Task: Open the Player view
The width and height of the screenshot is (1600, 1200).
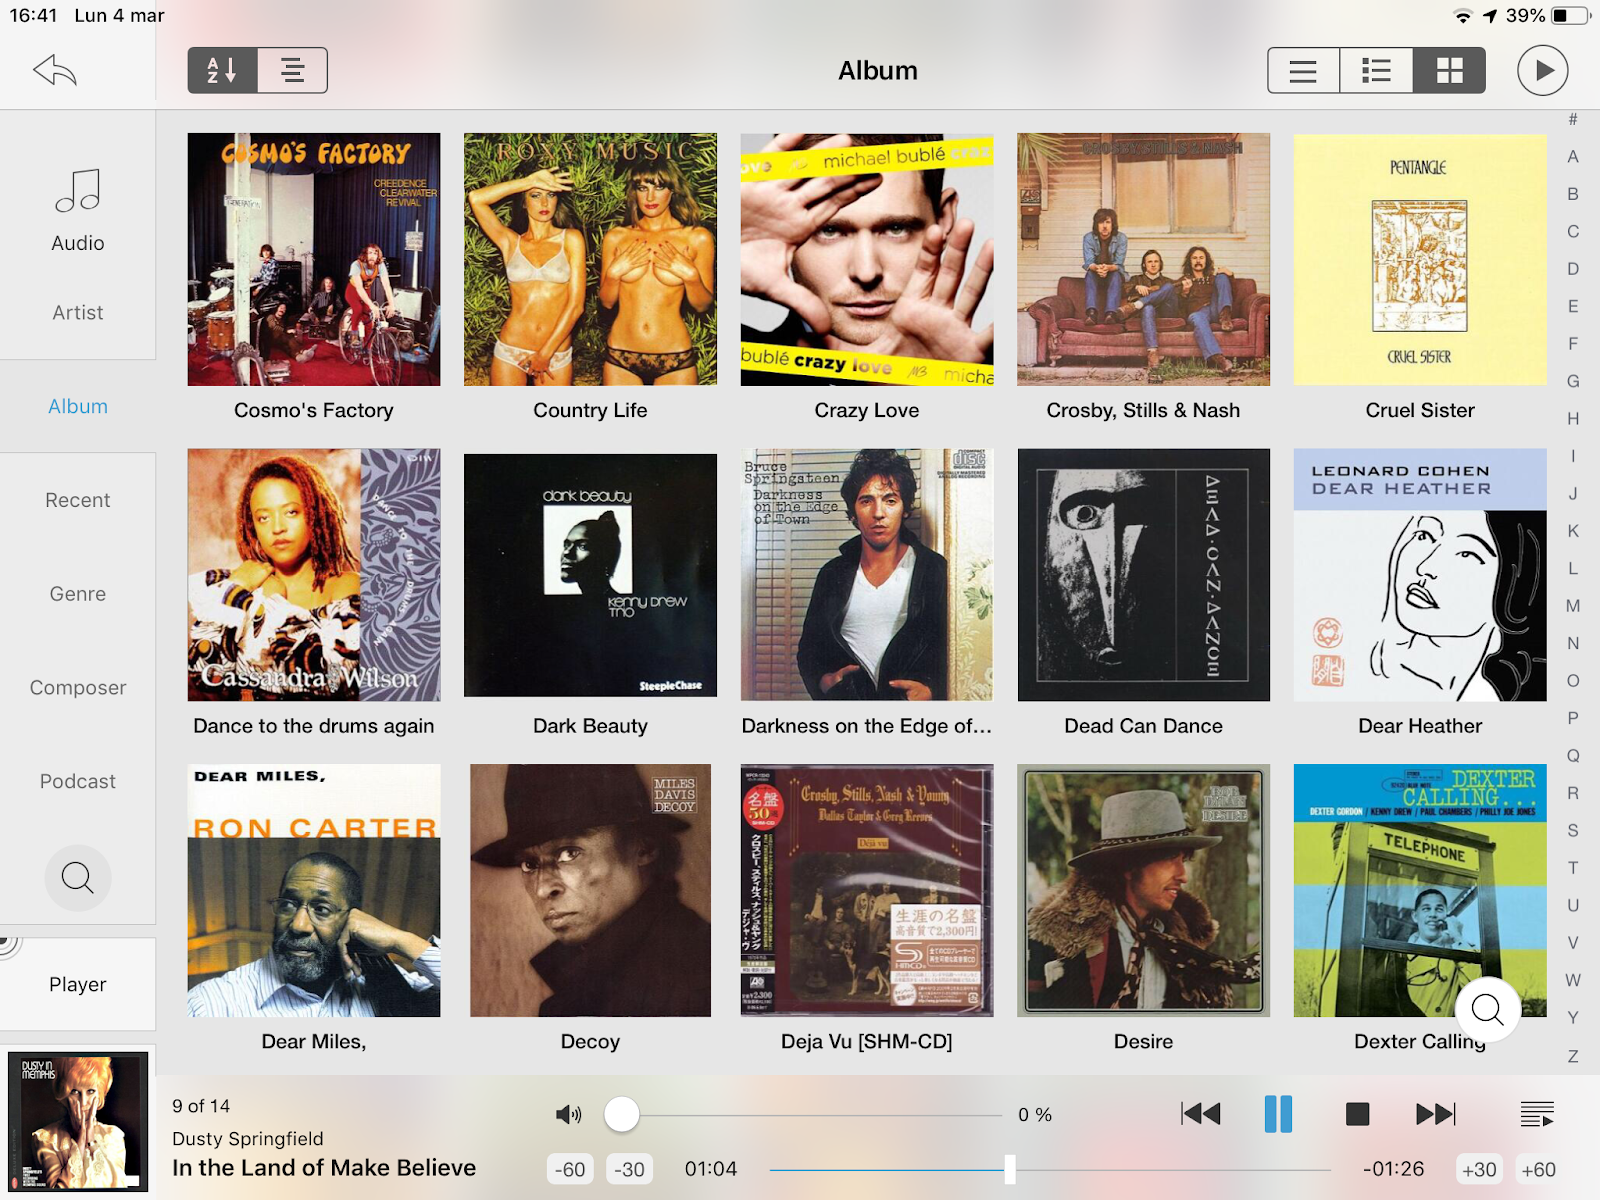Action: (x=78, y=984)
